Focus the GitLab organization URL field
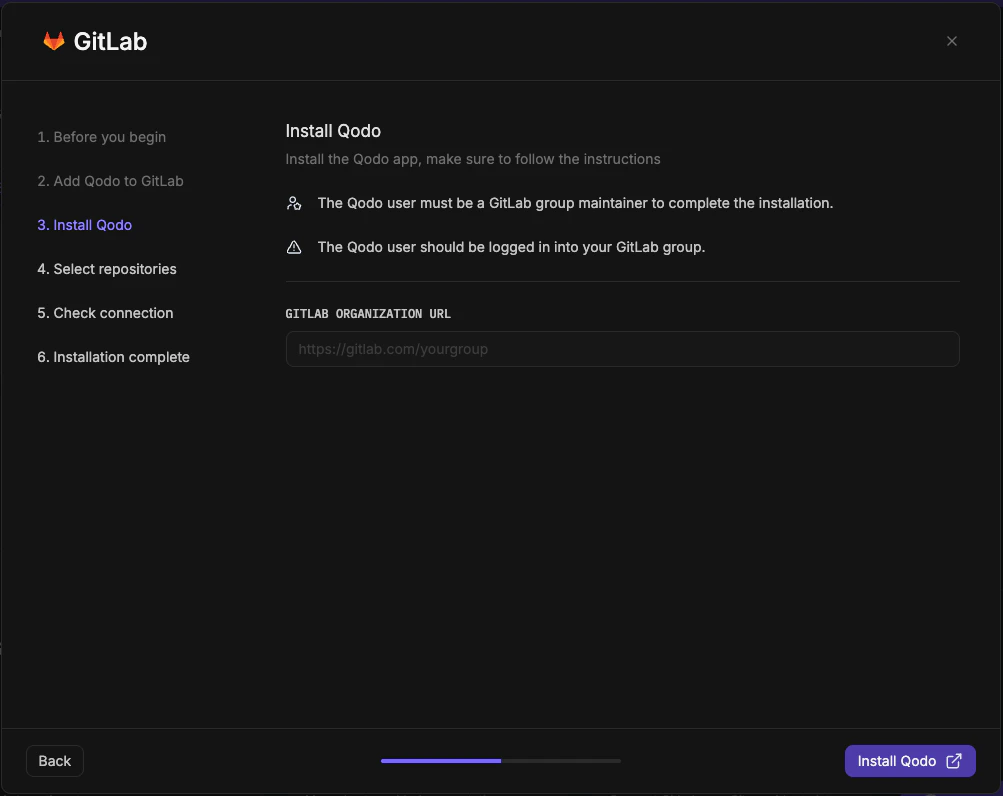 tap(622, 349)
